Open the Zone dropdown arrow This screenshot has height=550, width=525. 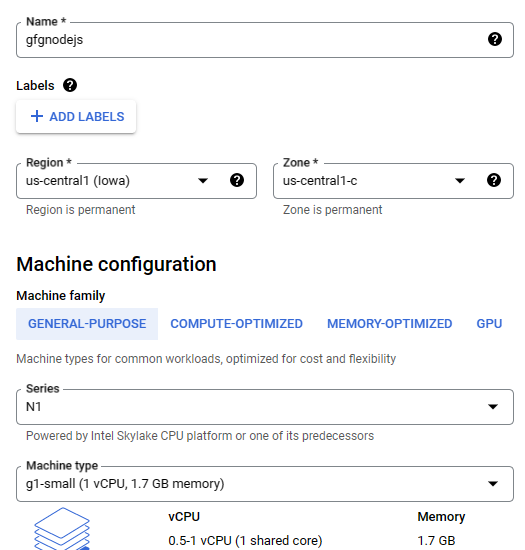click(x=460, y=181)
